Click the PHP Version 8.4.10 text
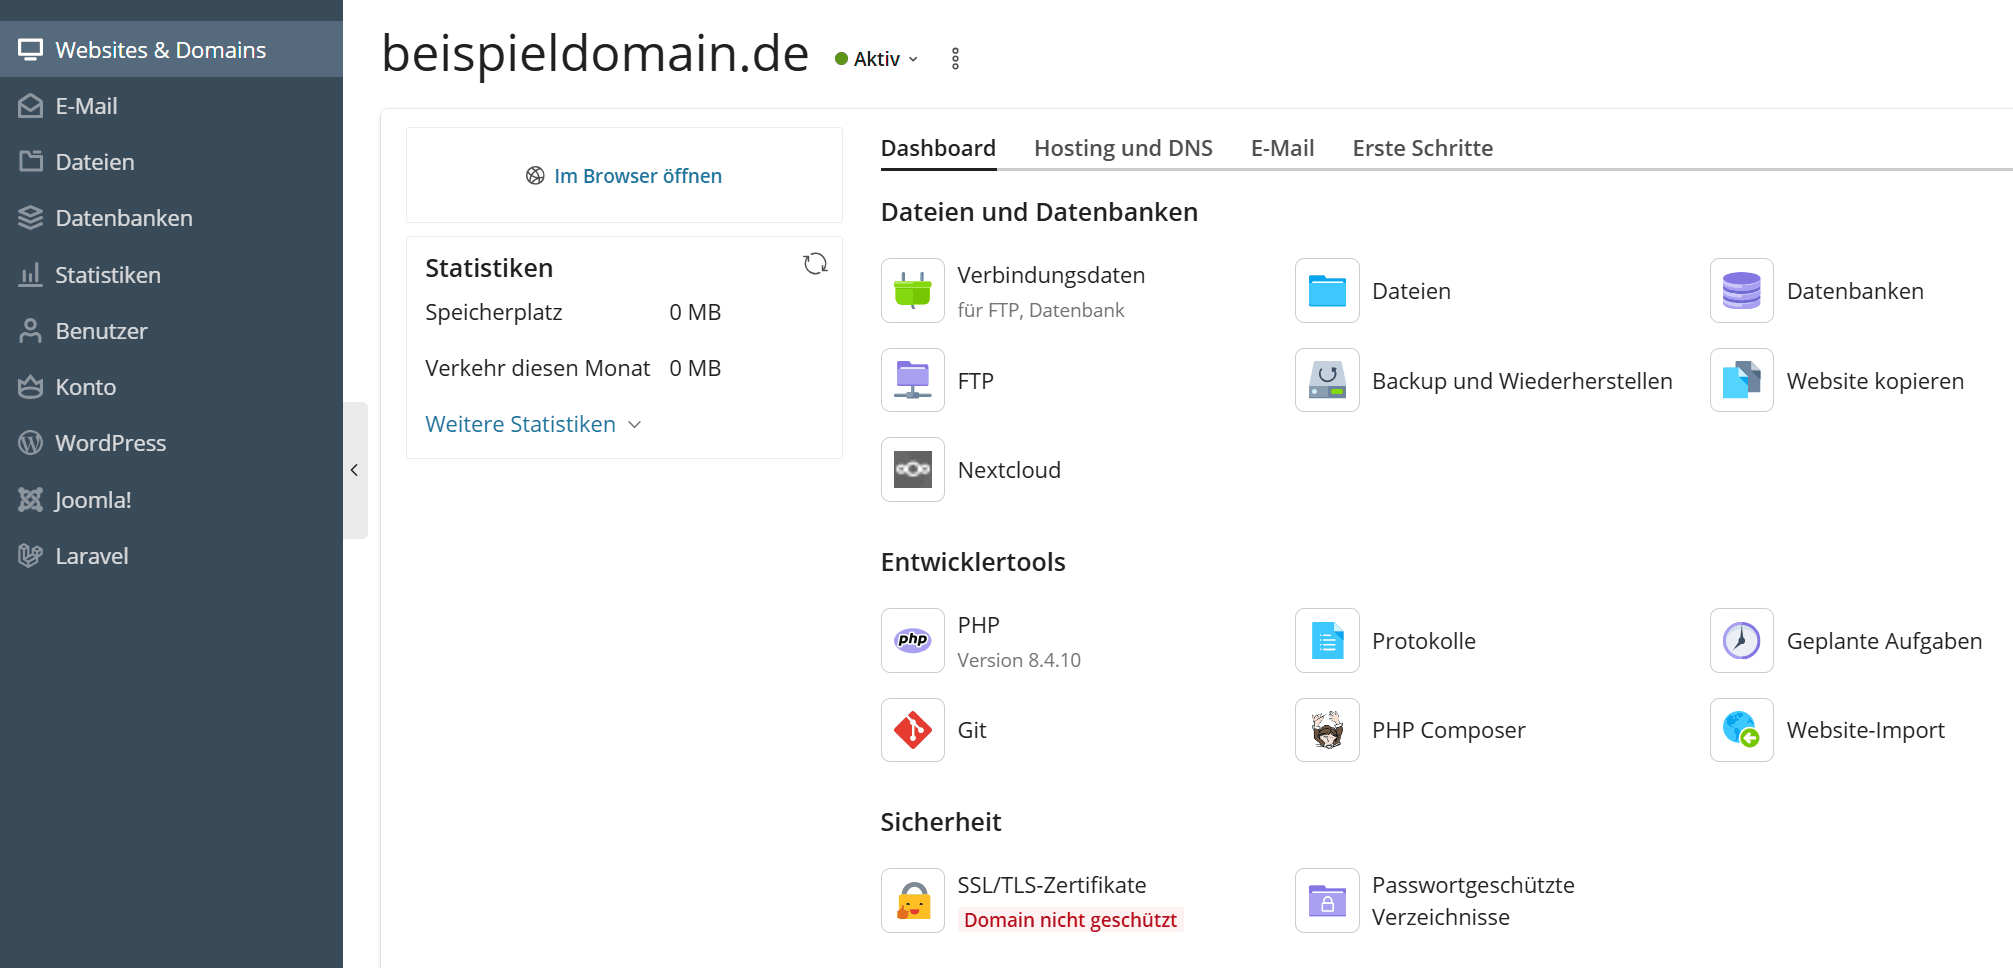This screenshot has width=2013, height=968. click(1019, 660)
